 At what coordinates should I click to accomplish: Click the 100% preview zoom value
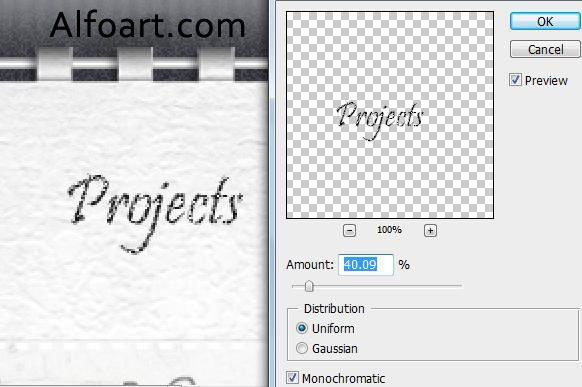(x=389, y=230)
